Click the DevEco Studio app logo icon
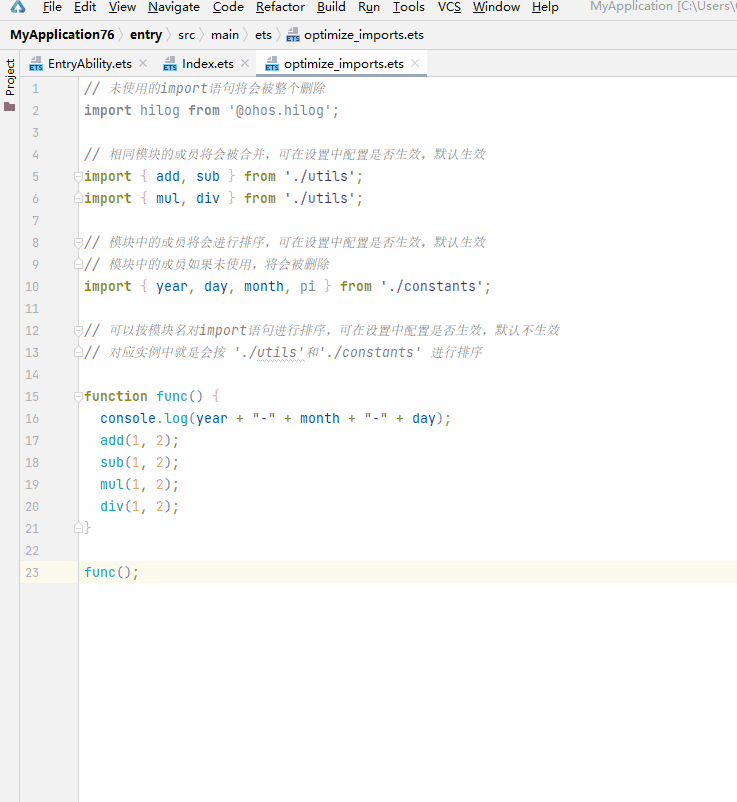Image resolution: width=737 pixels, height=802 pixels. point(17,6)
